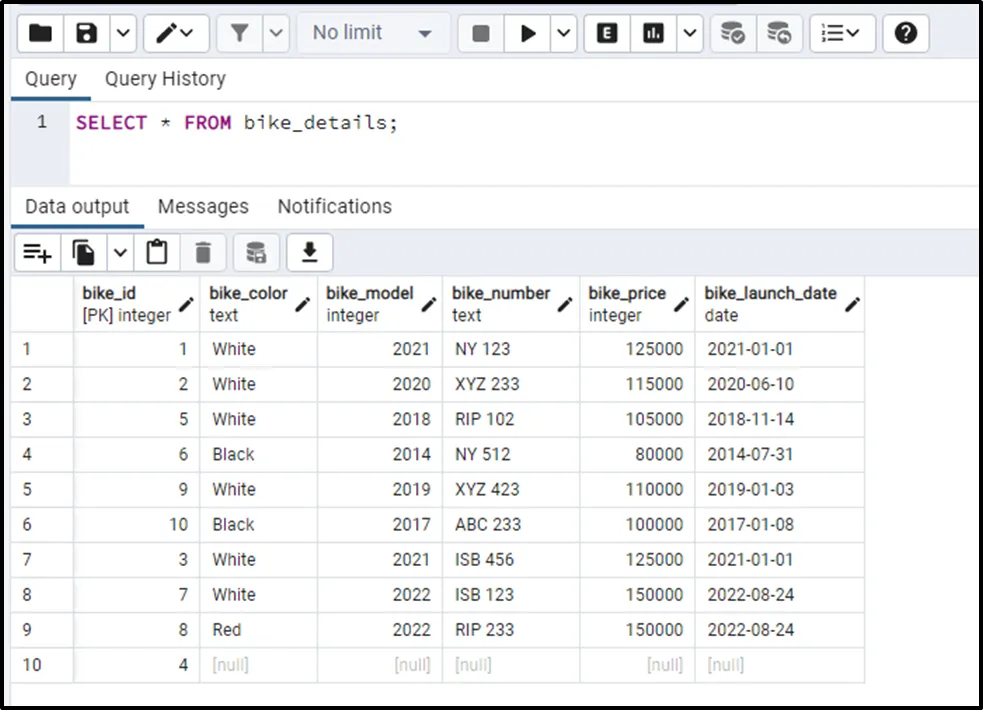Click the Download results icon

click(310, 253)
